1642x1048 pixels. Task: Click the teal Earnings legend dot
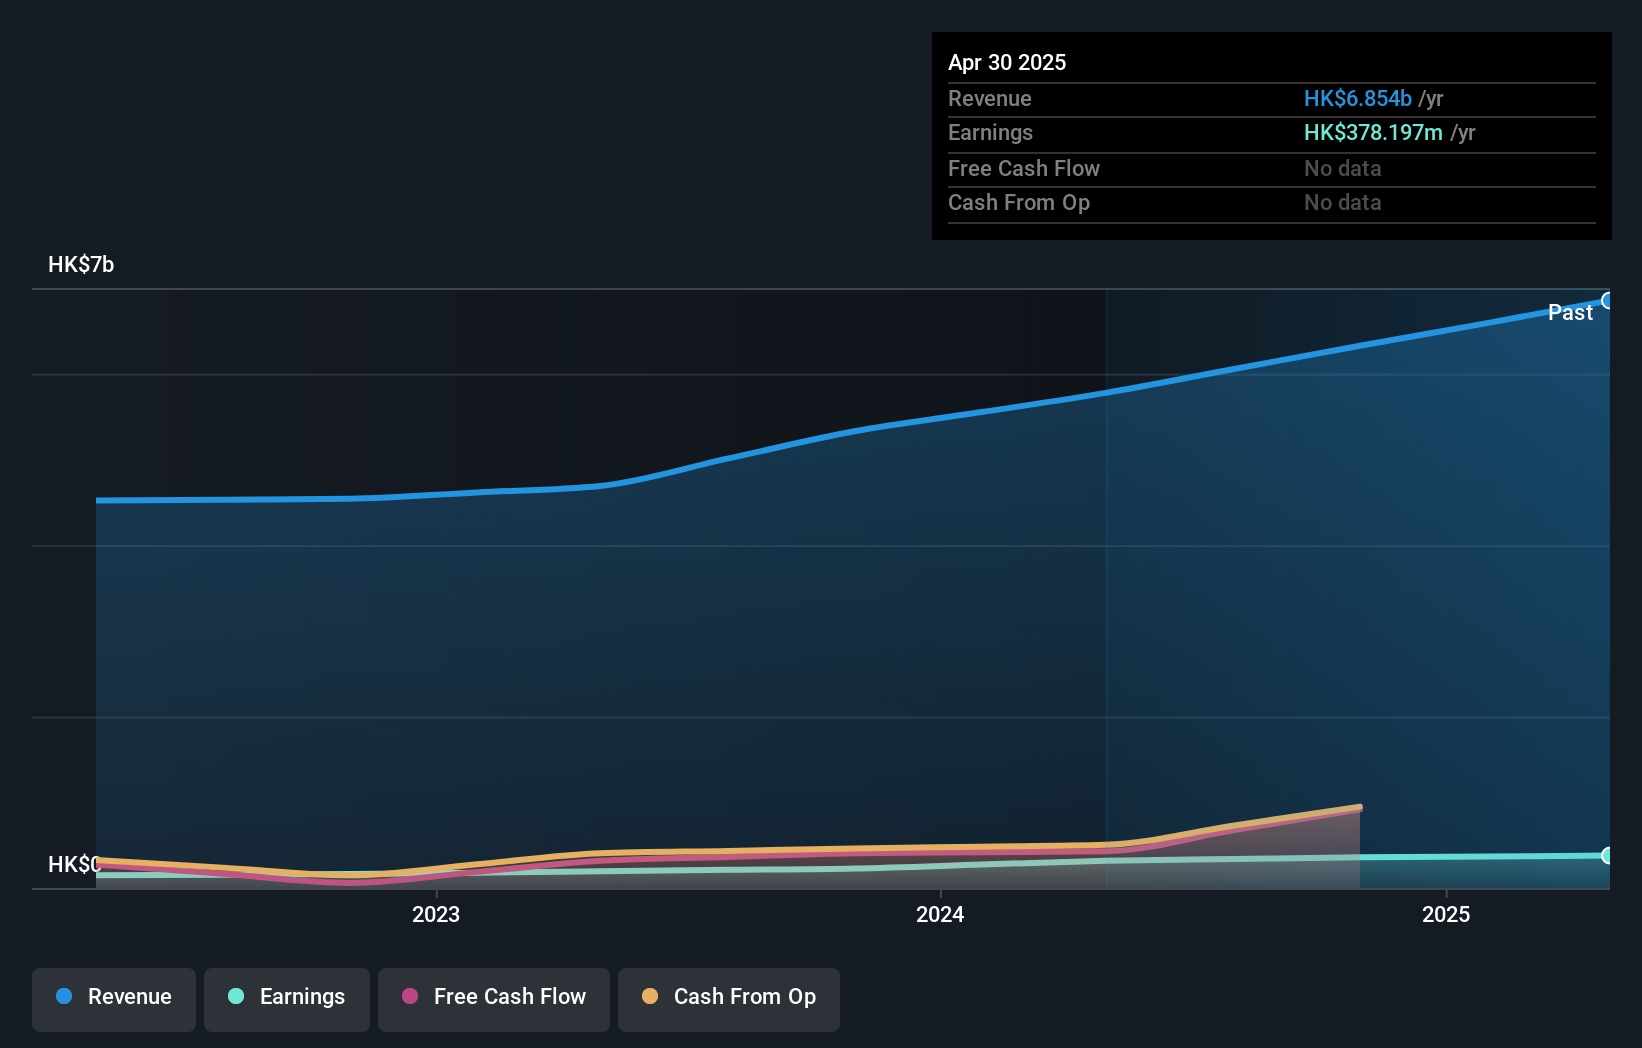click(236, 996)
